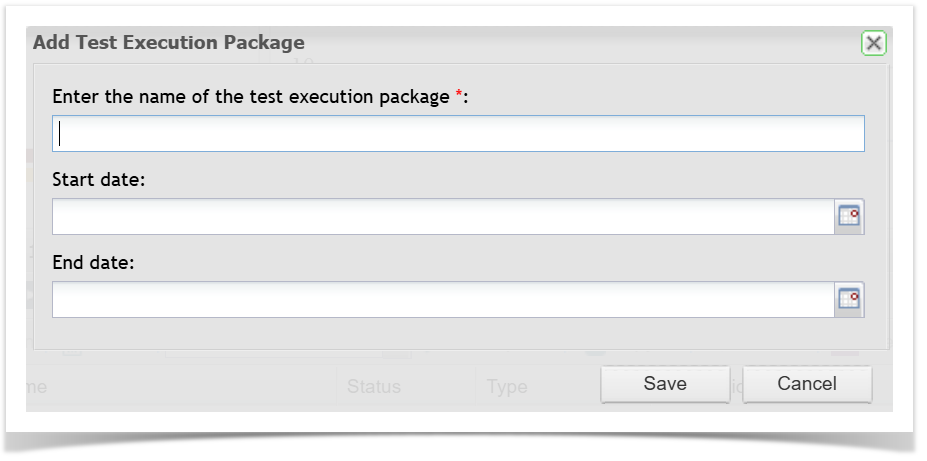Click the 'Enter the name' field label
Image resolution: width=927 pixels, height=461 pixels.
(250, 97)
